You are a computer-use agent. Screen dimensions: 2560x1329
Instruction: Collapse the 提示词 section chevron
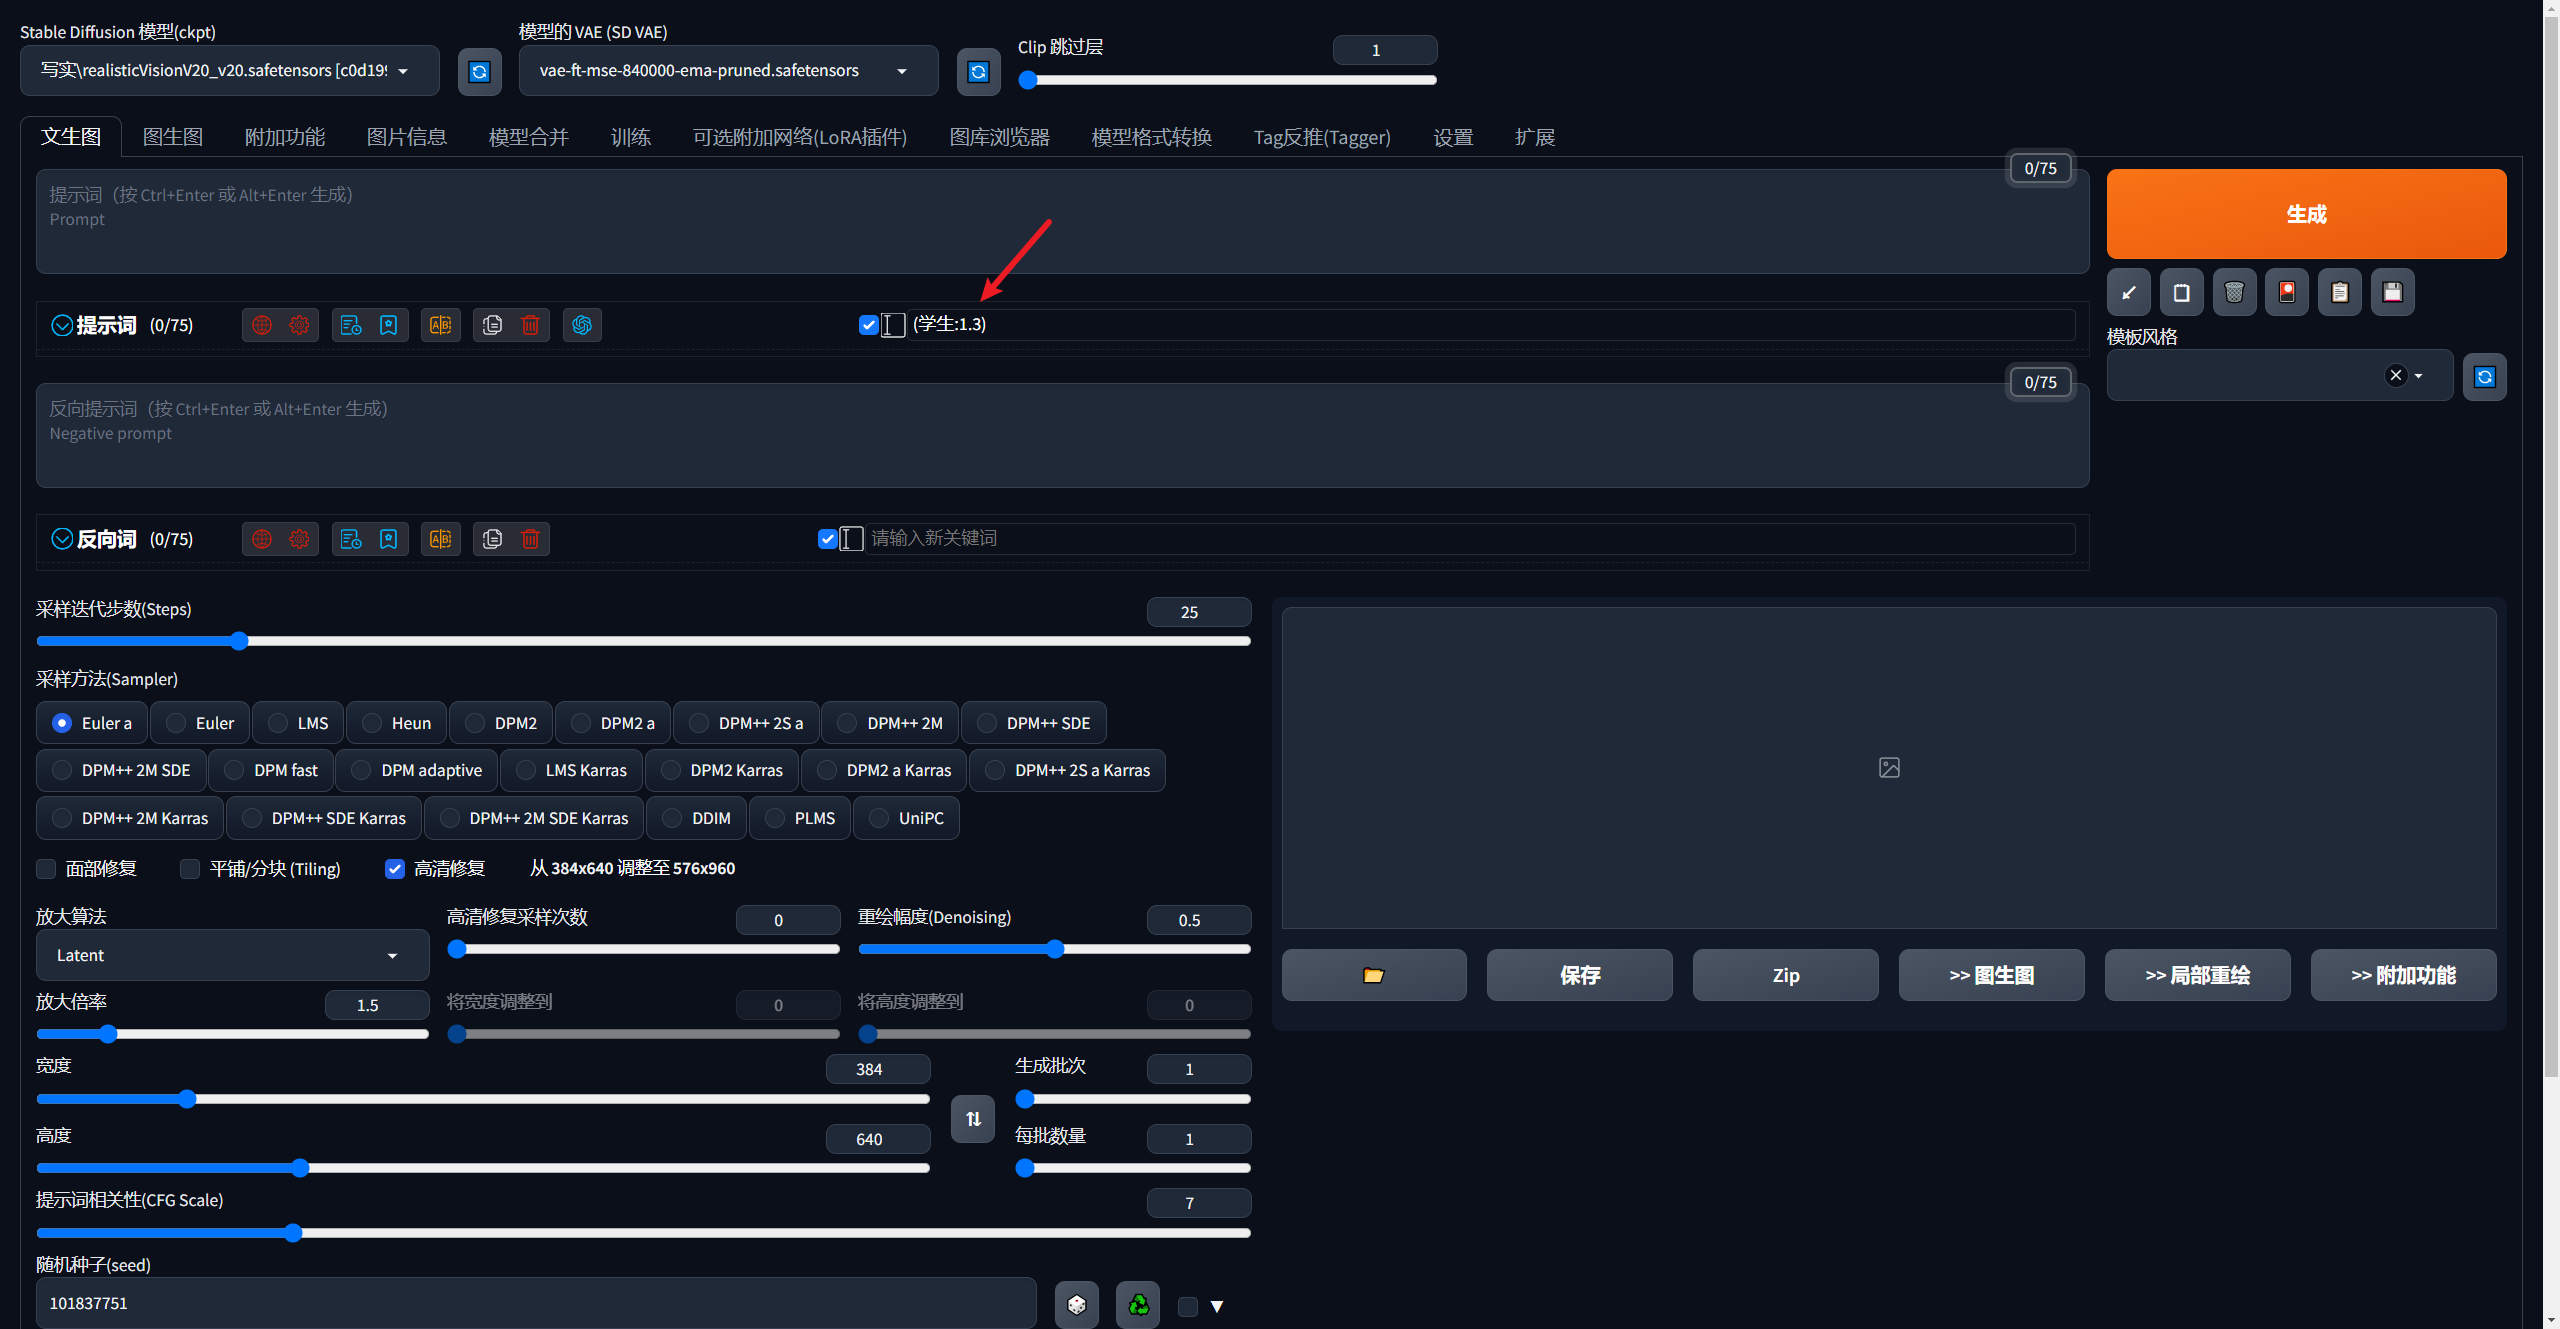click(x=62, y=325)
